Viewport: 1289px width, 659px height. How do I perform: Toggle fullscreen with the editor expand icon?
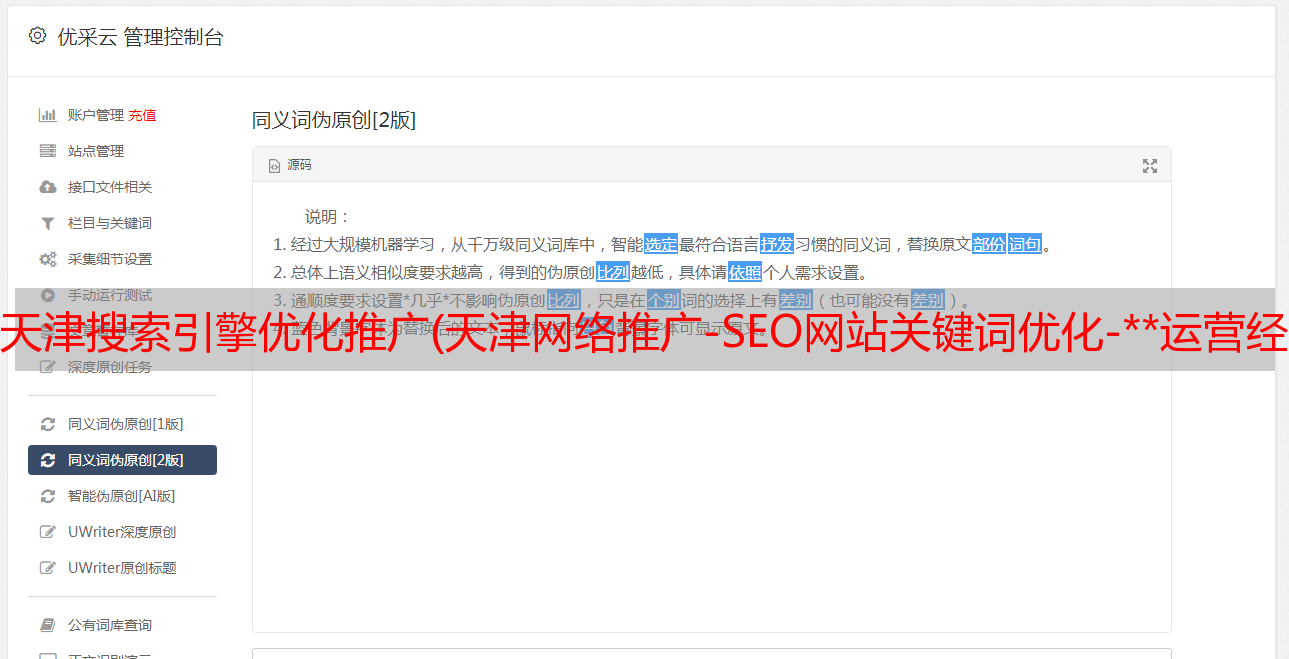(x=1150, y=166)
